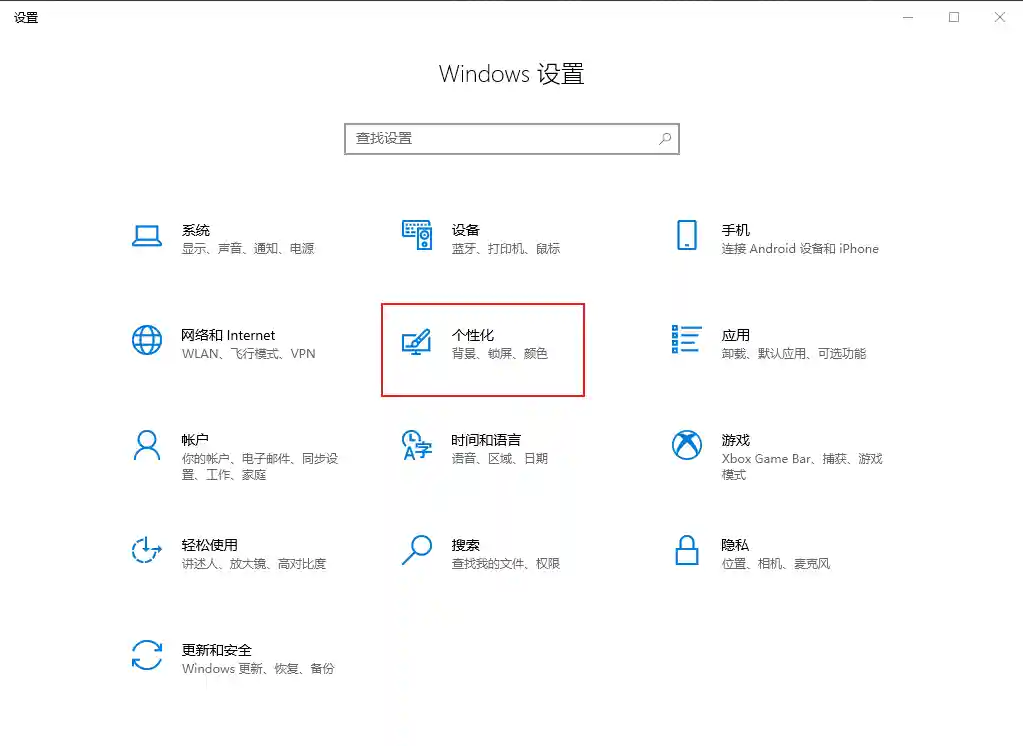Click the Windows 设置 page heading

(511, 74)
